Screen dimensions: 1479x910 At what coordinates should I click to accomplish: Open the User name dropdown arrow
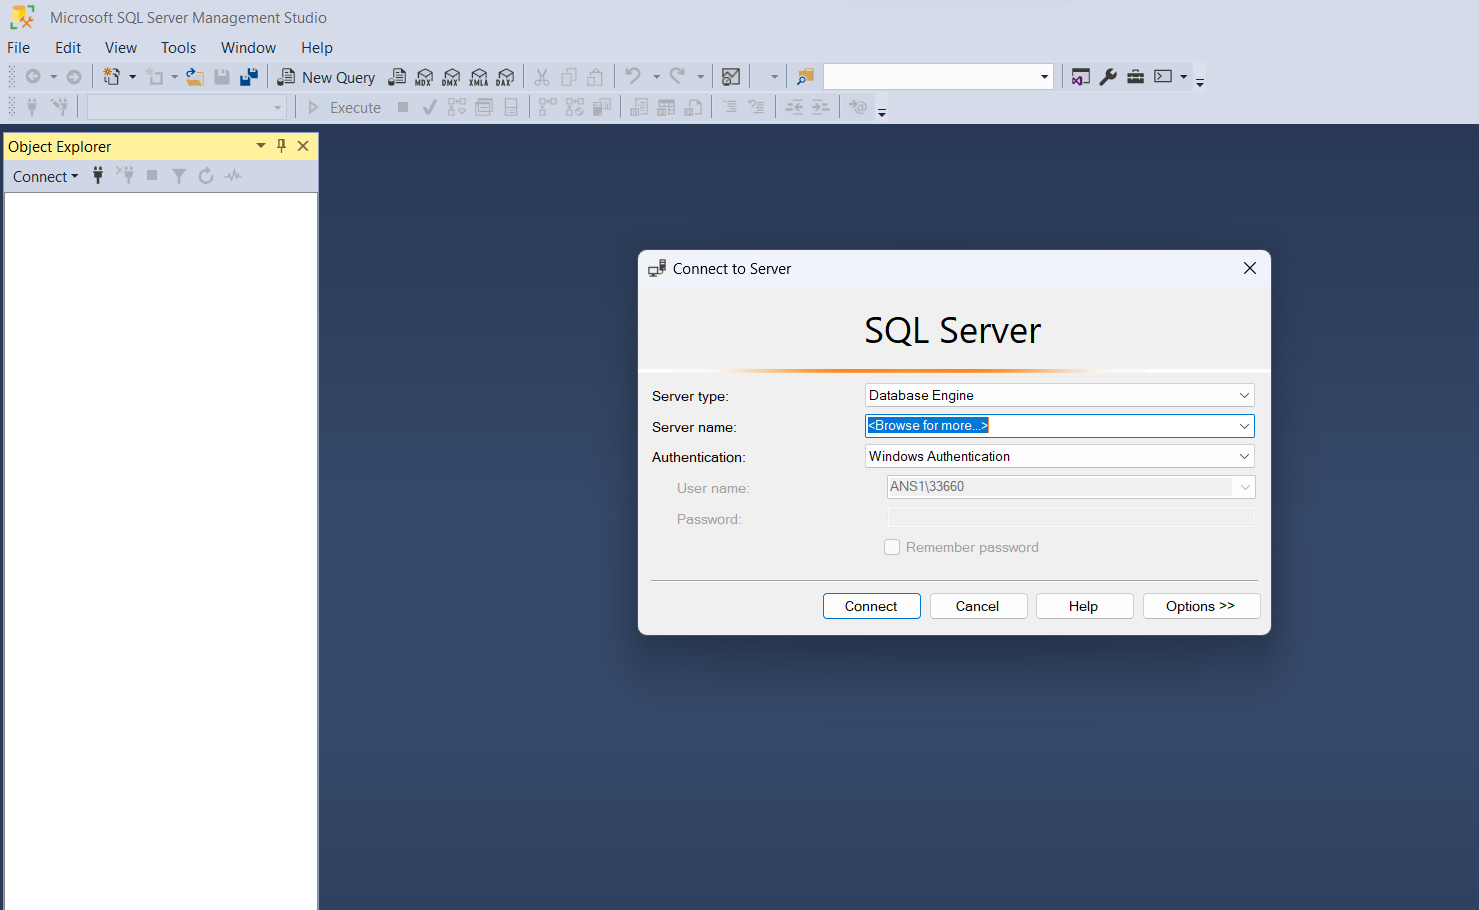pyautogui.click(x=1245, y=487)
